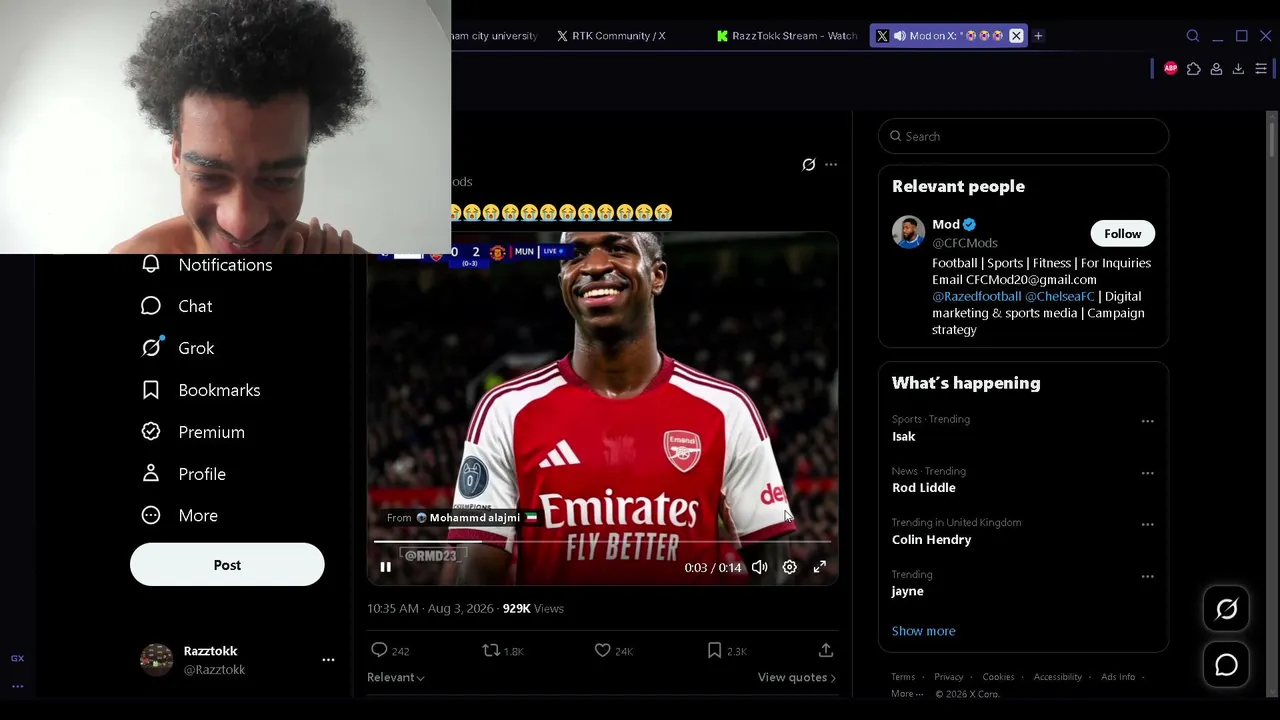Open the Terms footer link
This screenshot has height=720, width=1280.
[x=903, y=677]
